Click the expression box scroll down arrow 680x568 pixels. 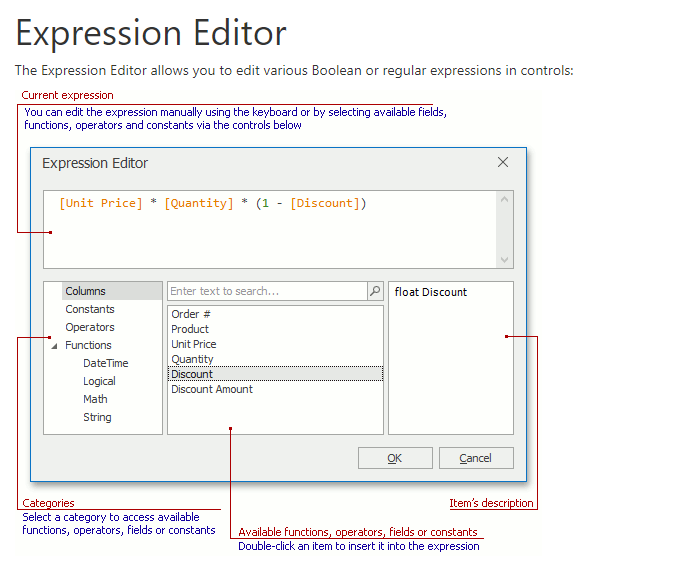[504, 260]
